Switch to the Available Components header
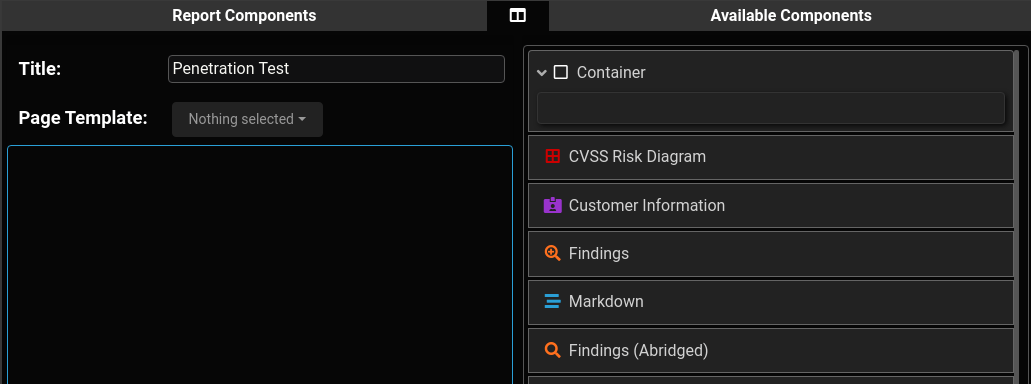This screenshot has width=1031, height=384. coord(791,15)
